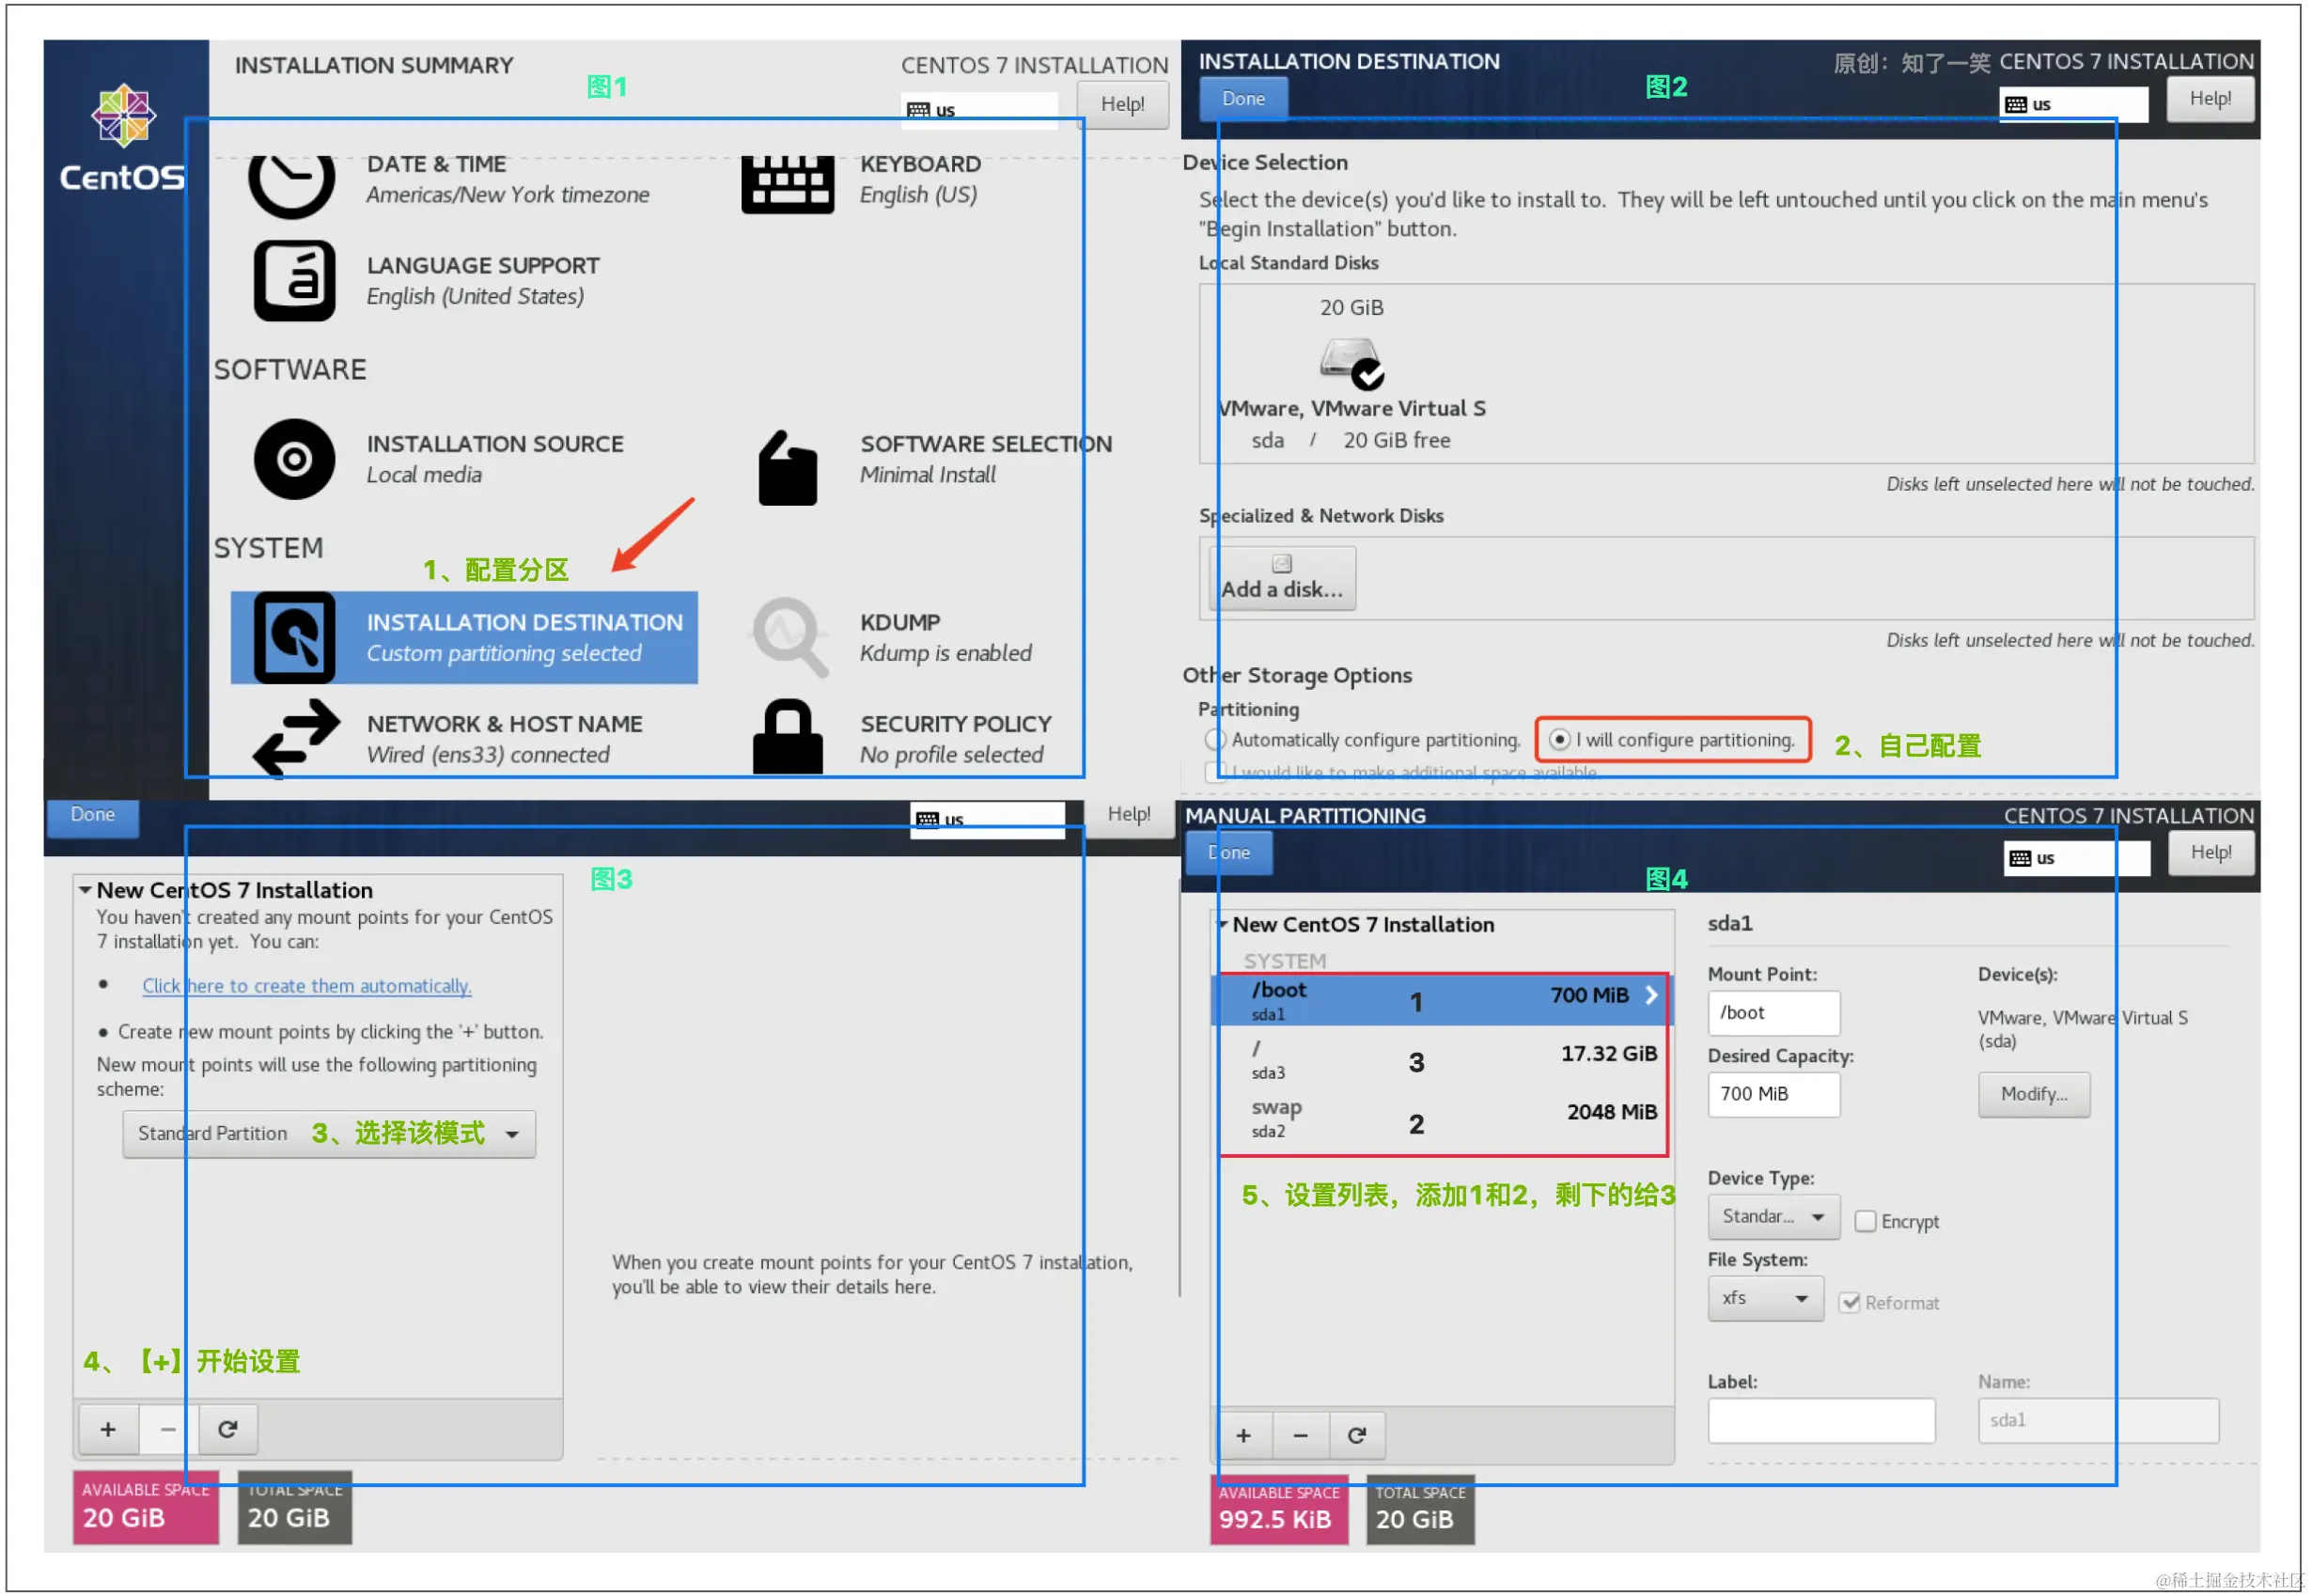Screen dimensions: 2312x1596
Task: Click the us keyboard indicator in Installation Summary
Action: coord(980,110)
